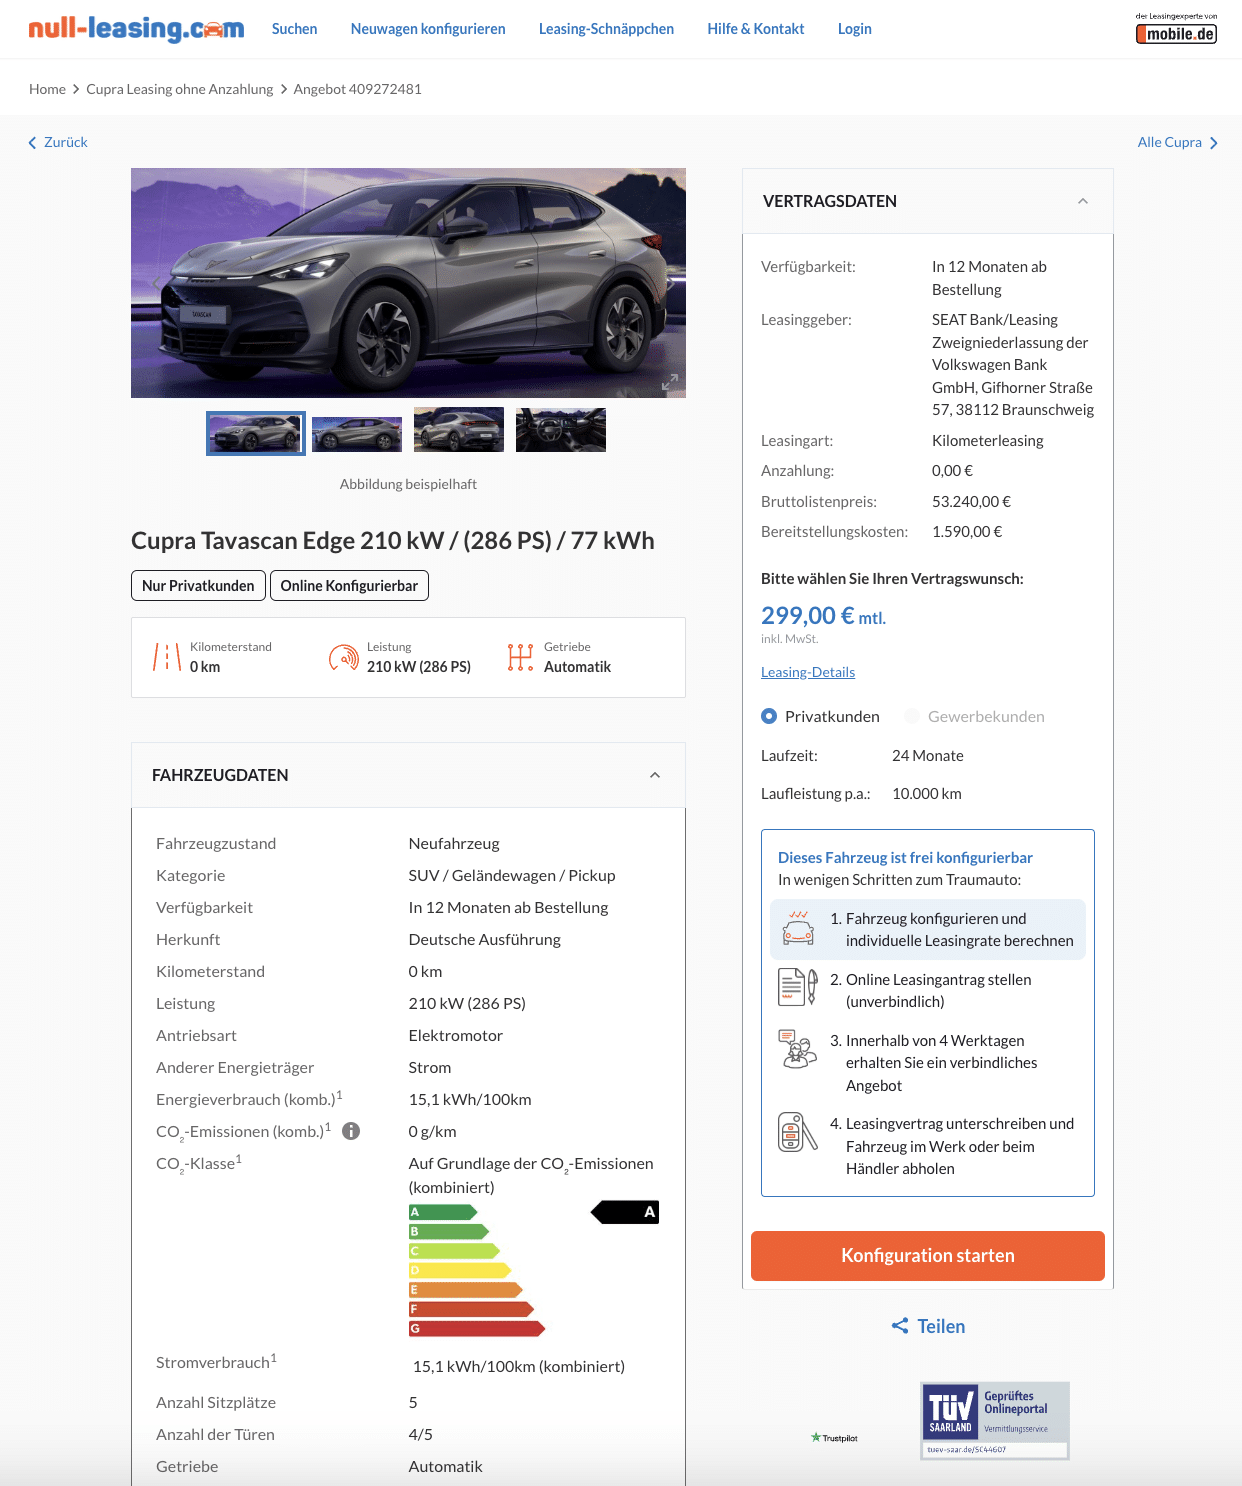The image size is (1242, 1486).
Task: Click the CO2 emissions info icon
Action: (x=351, y=1131)
